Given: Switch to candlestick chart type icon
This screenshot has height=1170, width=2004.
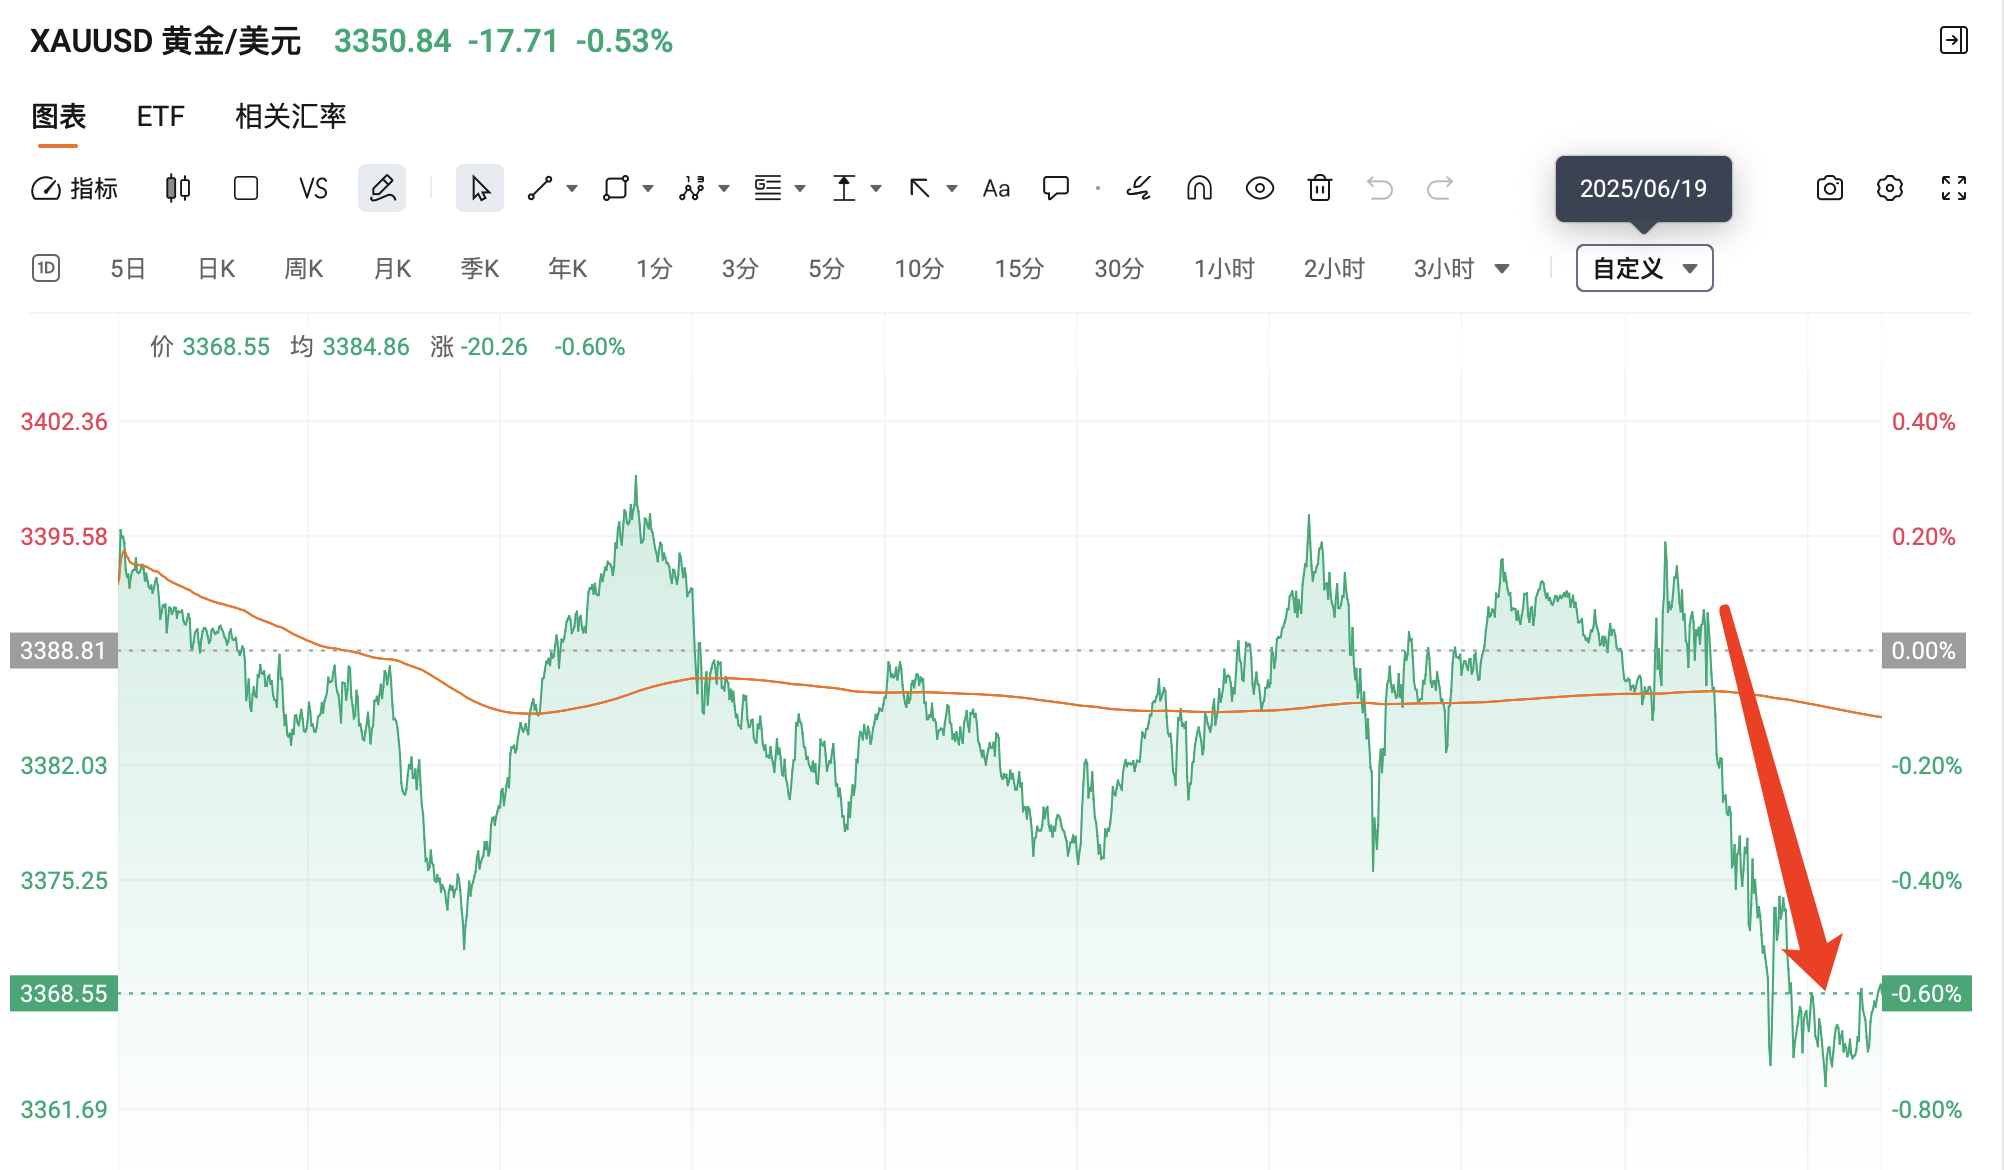Looking at the screenshot, I should 178,188.
